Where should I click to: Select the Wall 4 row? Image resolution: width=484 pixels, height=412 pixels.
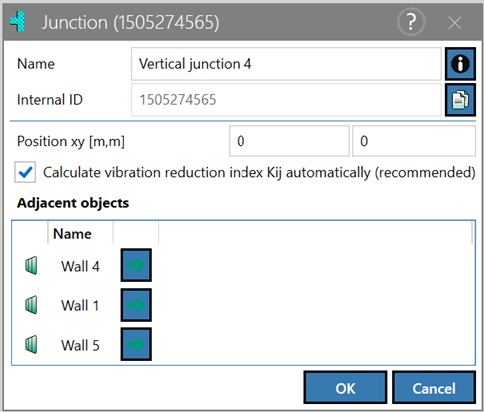243,266
